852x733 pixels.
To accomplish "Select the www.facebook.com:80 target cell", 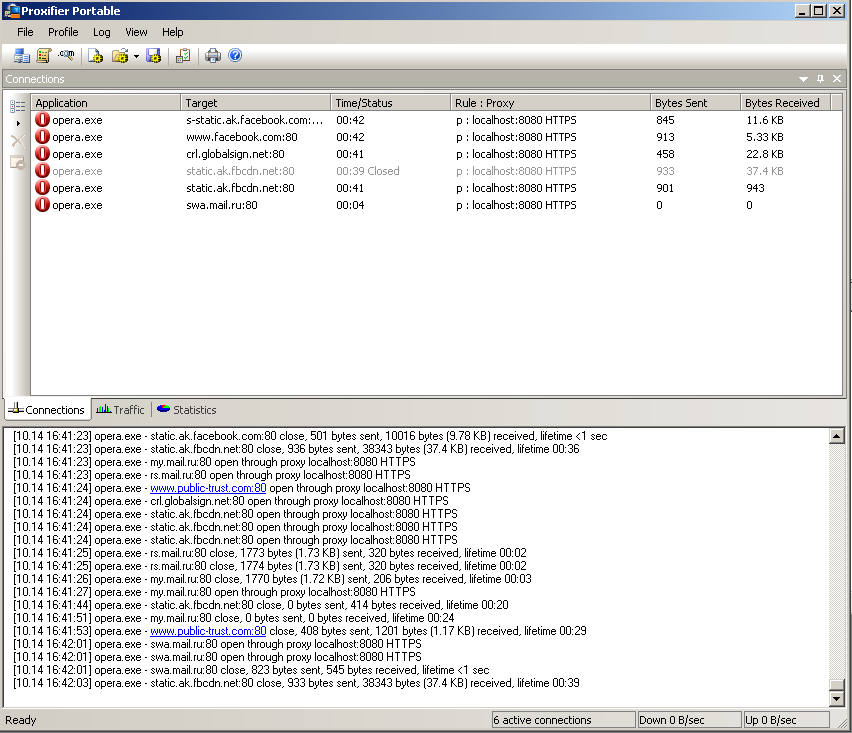I will 242,137.
